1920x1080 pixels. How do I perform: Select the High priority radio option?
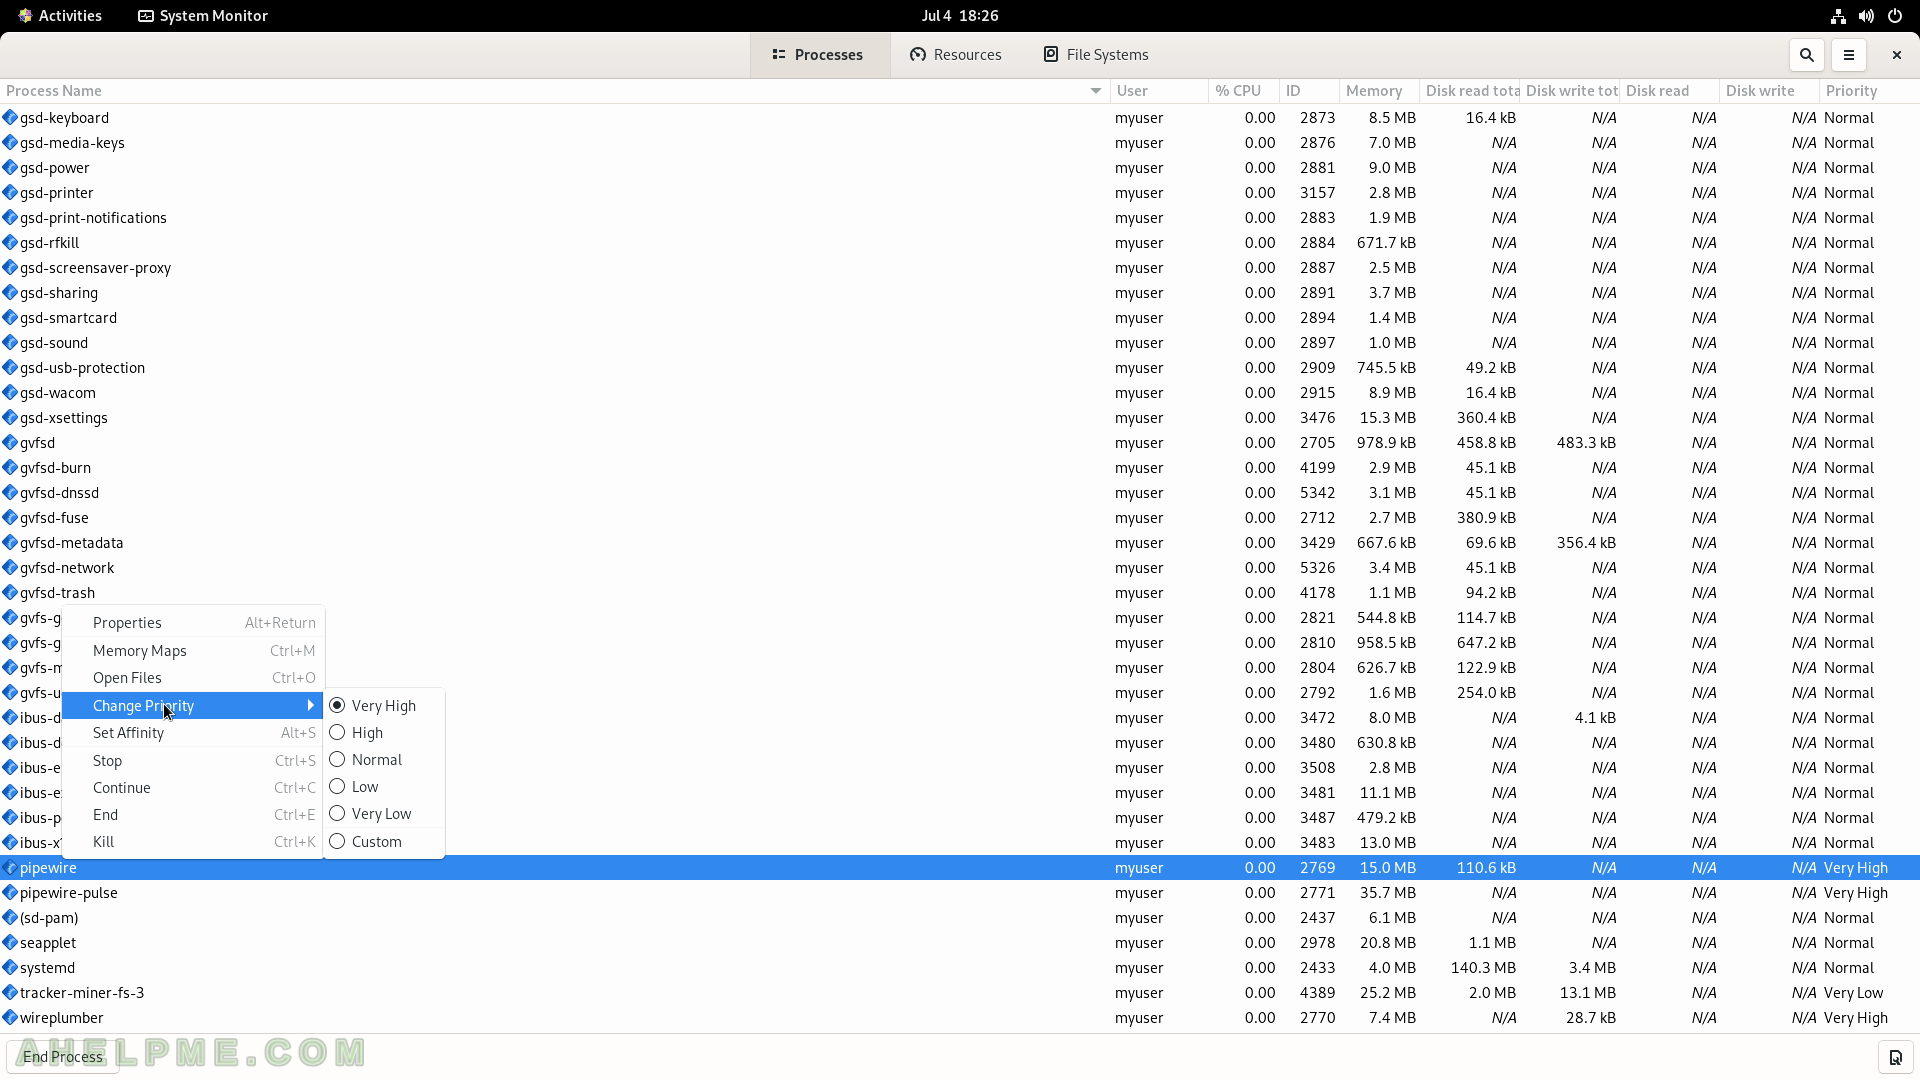[x=337, y=732]
